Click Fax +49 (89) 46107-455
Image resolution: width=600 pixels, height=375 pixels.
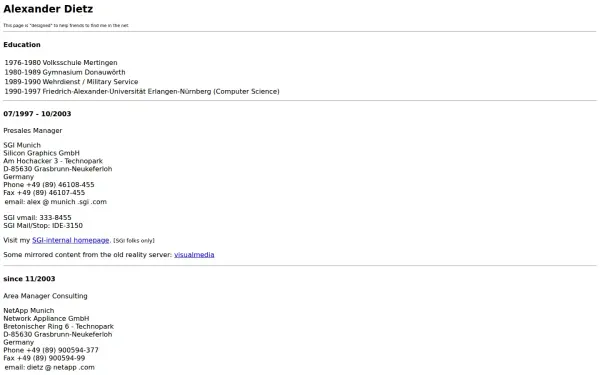click(x=44, y=193)
